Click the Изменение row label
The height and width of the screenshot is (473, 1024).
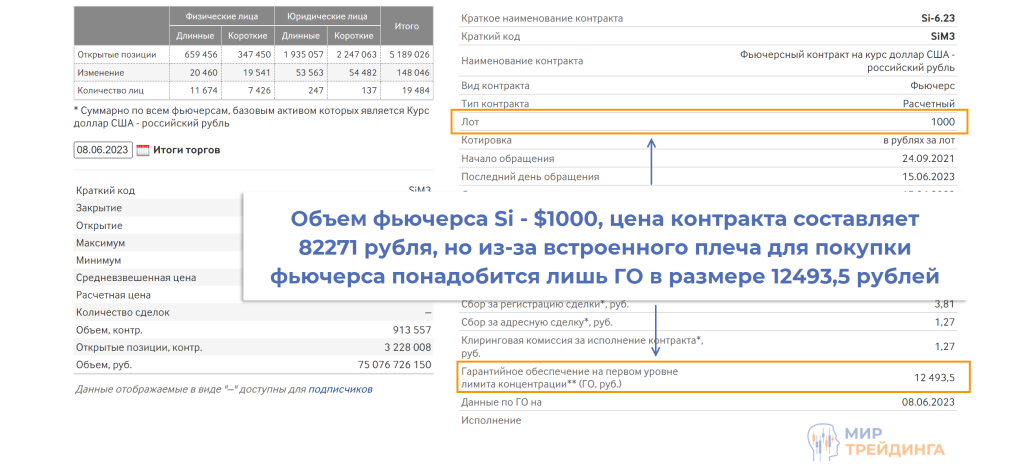pos(100,73)
